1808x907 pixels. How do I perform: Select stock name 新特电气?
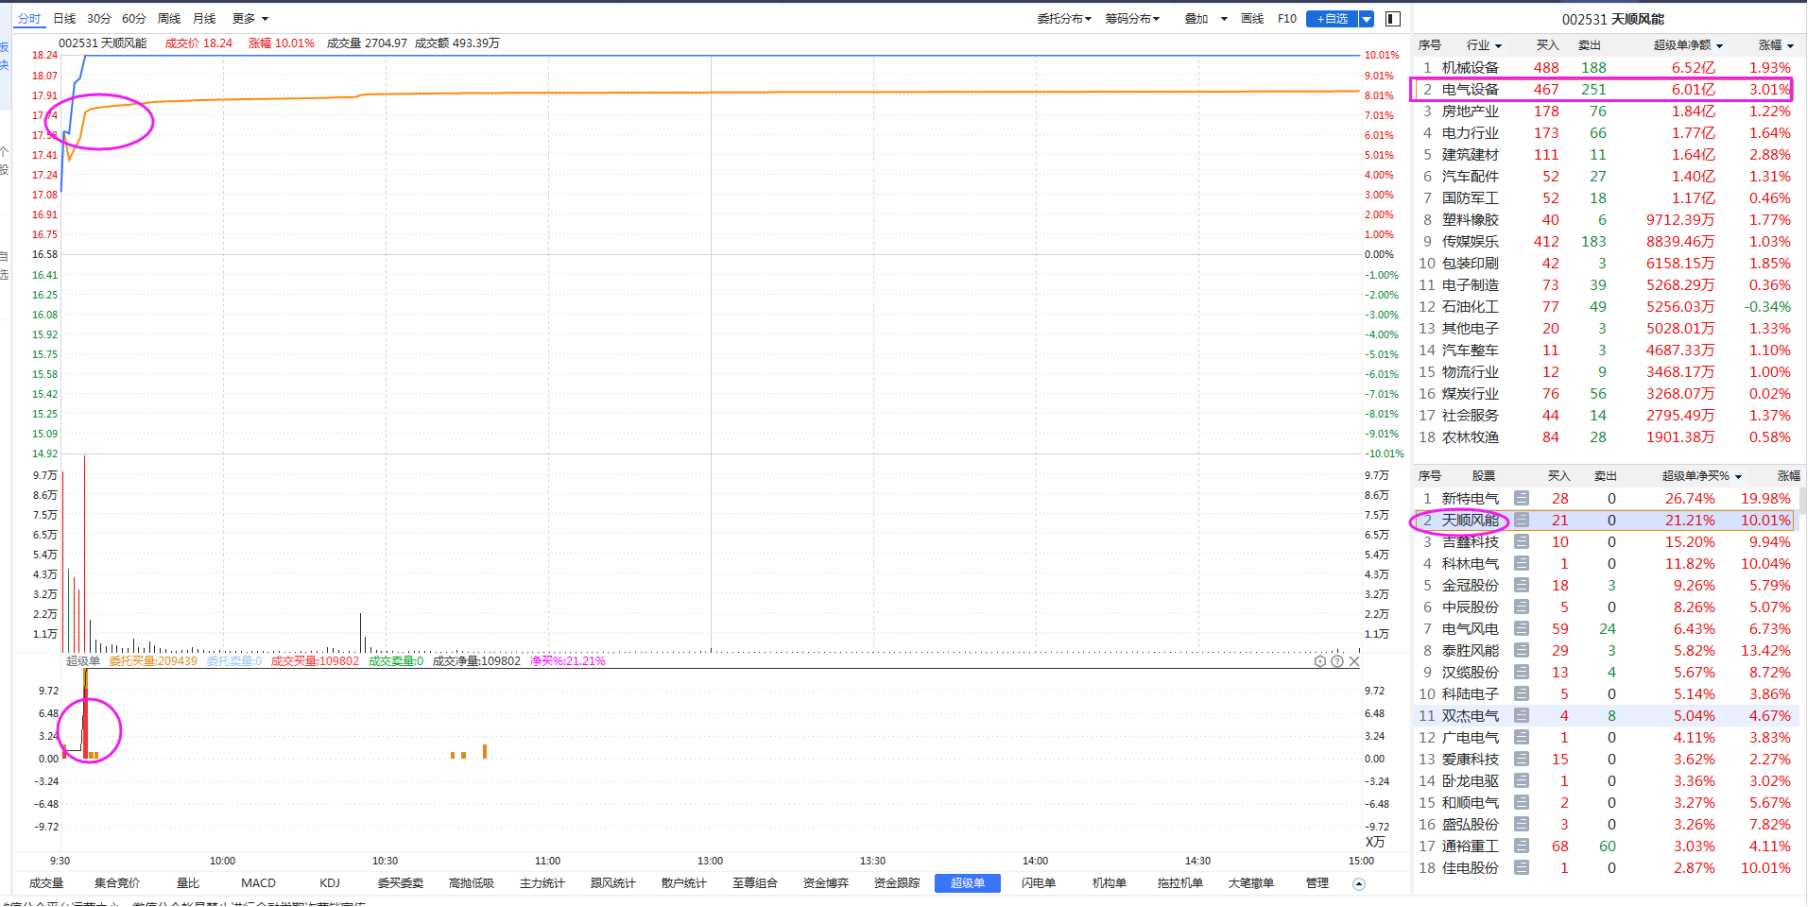[x=1470, y=498]
